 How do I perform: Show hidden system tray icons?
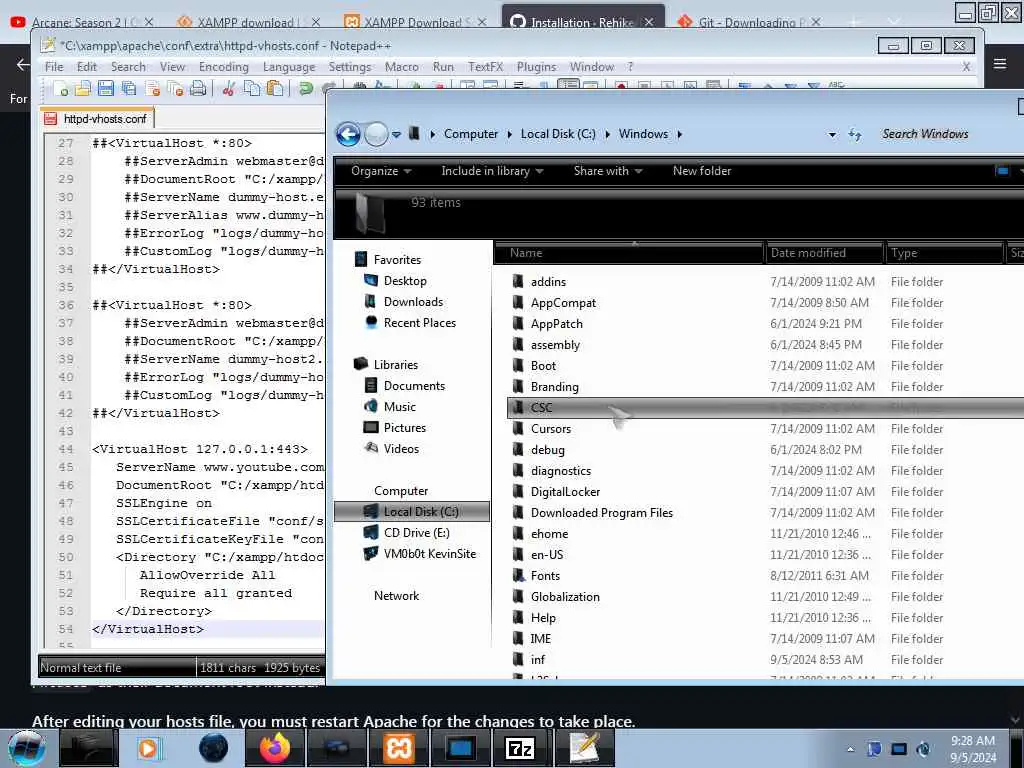pos(850,749)
